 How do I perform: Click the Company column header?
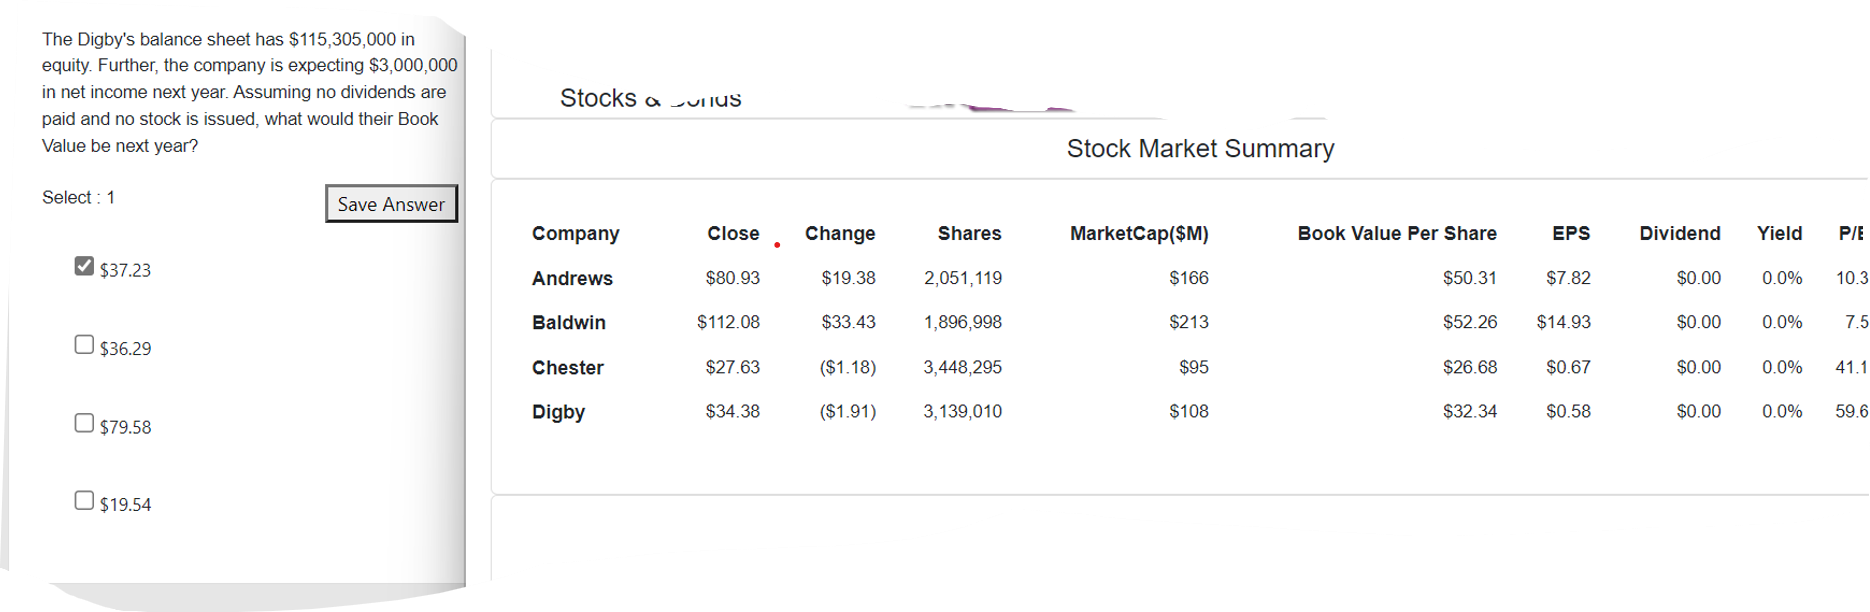pyautogui.click(x=575, y=233)
